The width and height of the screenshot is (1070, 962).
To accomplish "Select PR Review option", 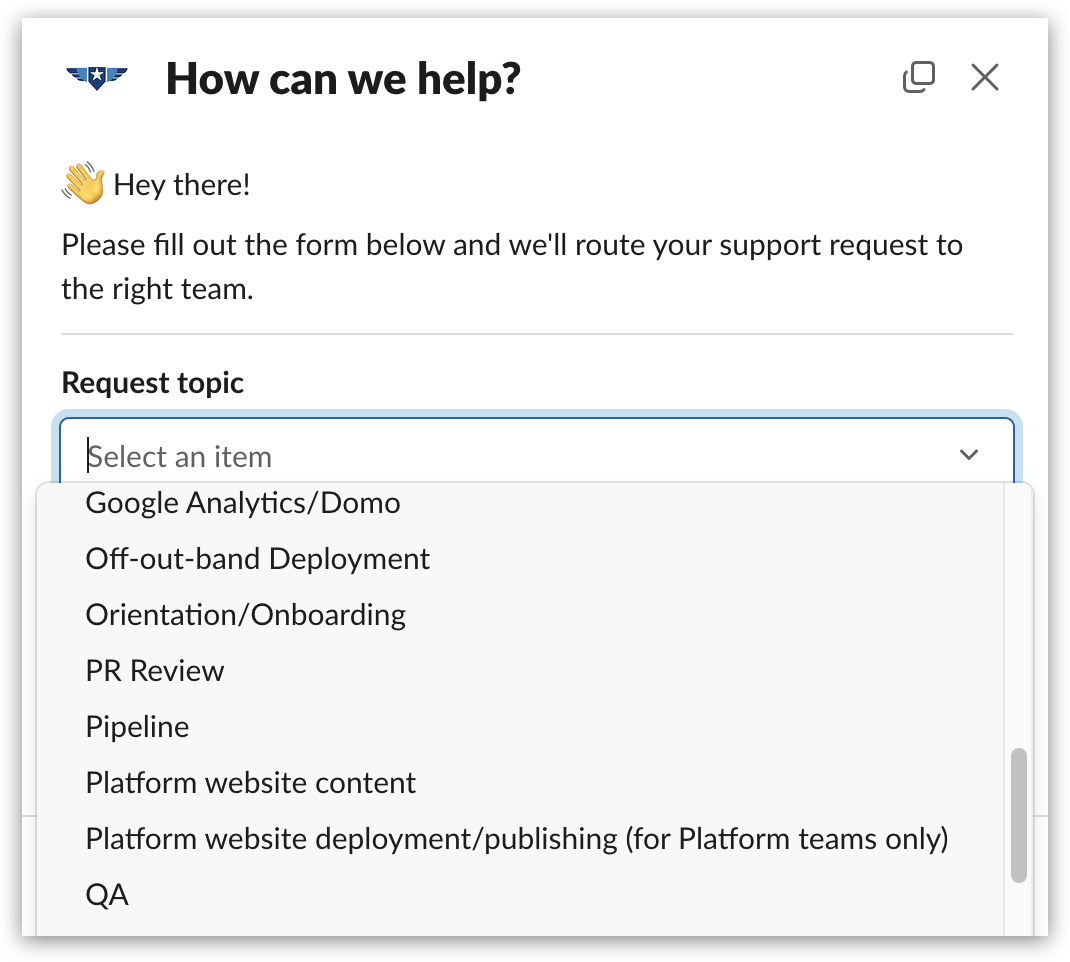I will coord(155,671).
